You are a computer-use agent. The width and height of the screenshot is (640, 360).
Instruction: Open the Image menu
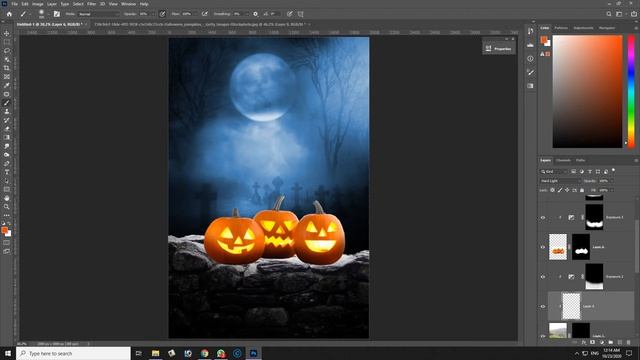38,4
